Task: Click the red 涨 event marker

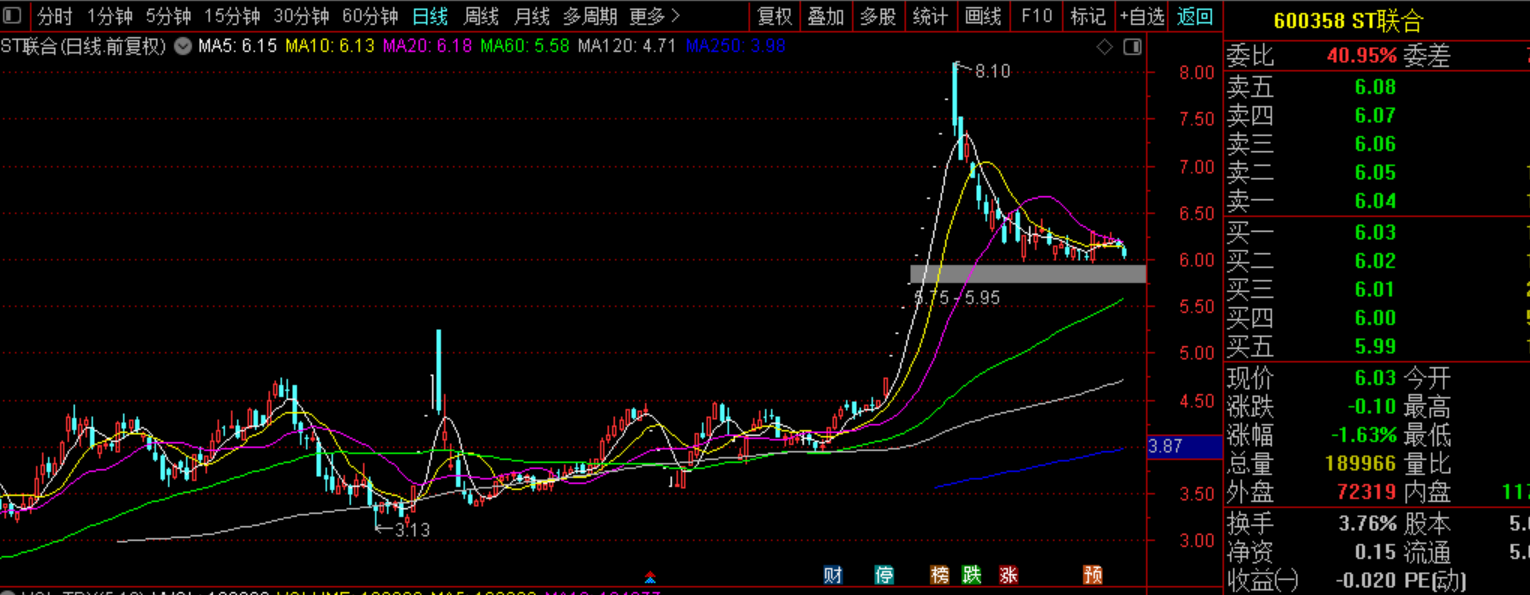Action: pos(1009,575)
